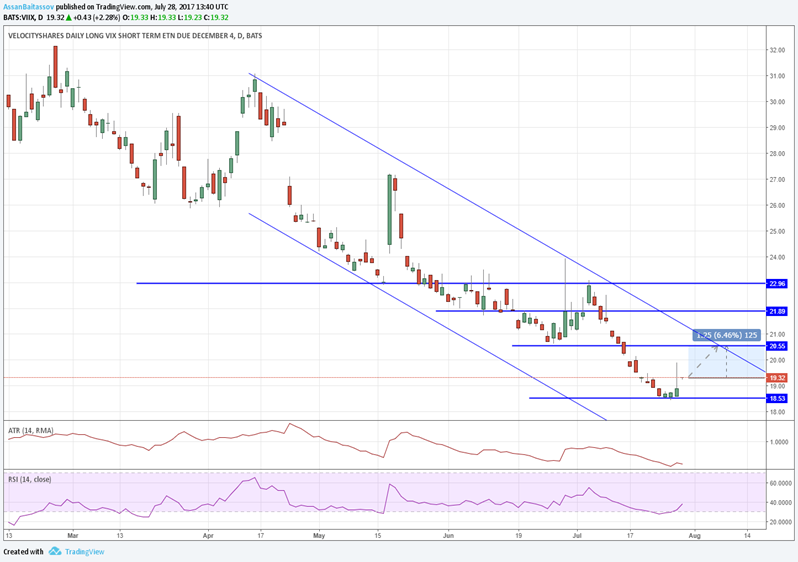The width and height of the screenshot is (798, 562).
Task: Select the 22.96 price level label
Action: coord(777,284)
